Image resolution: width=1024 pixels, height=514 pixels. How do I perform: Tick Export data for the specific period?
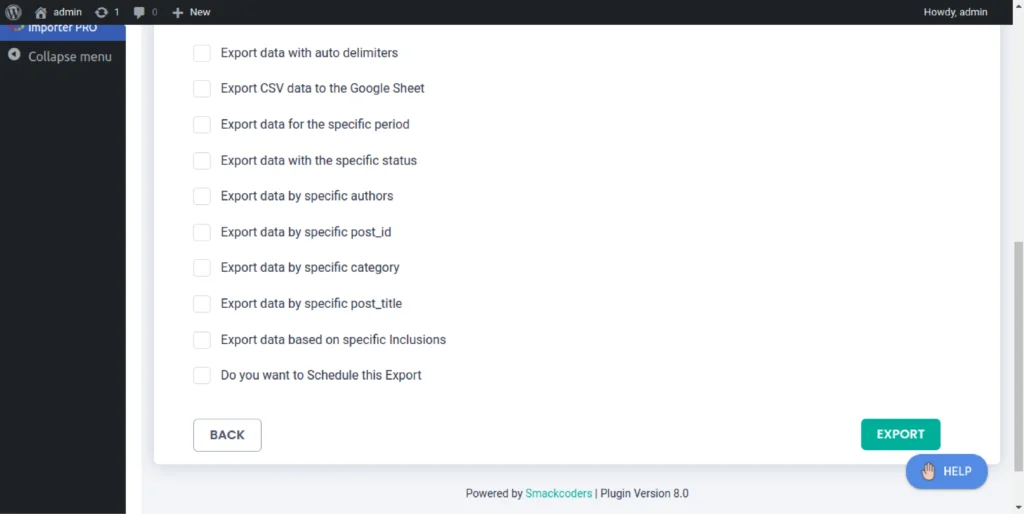(x=202, y=125)
